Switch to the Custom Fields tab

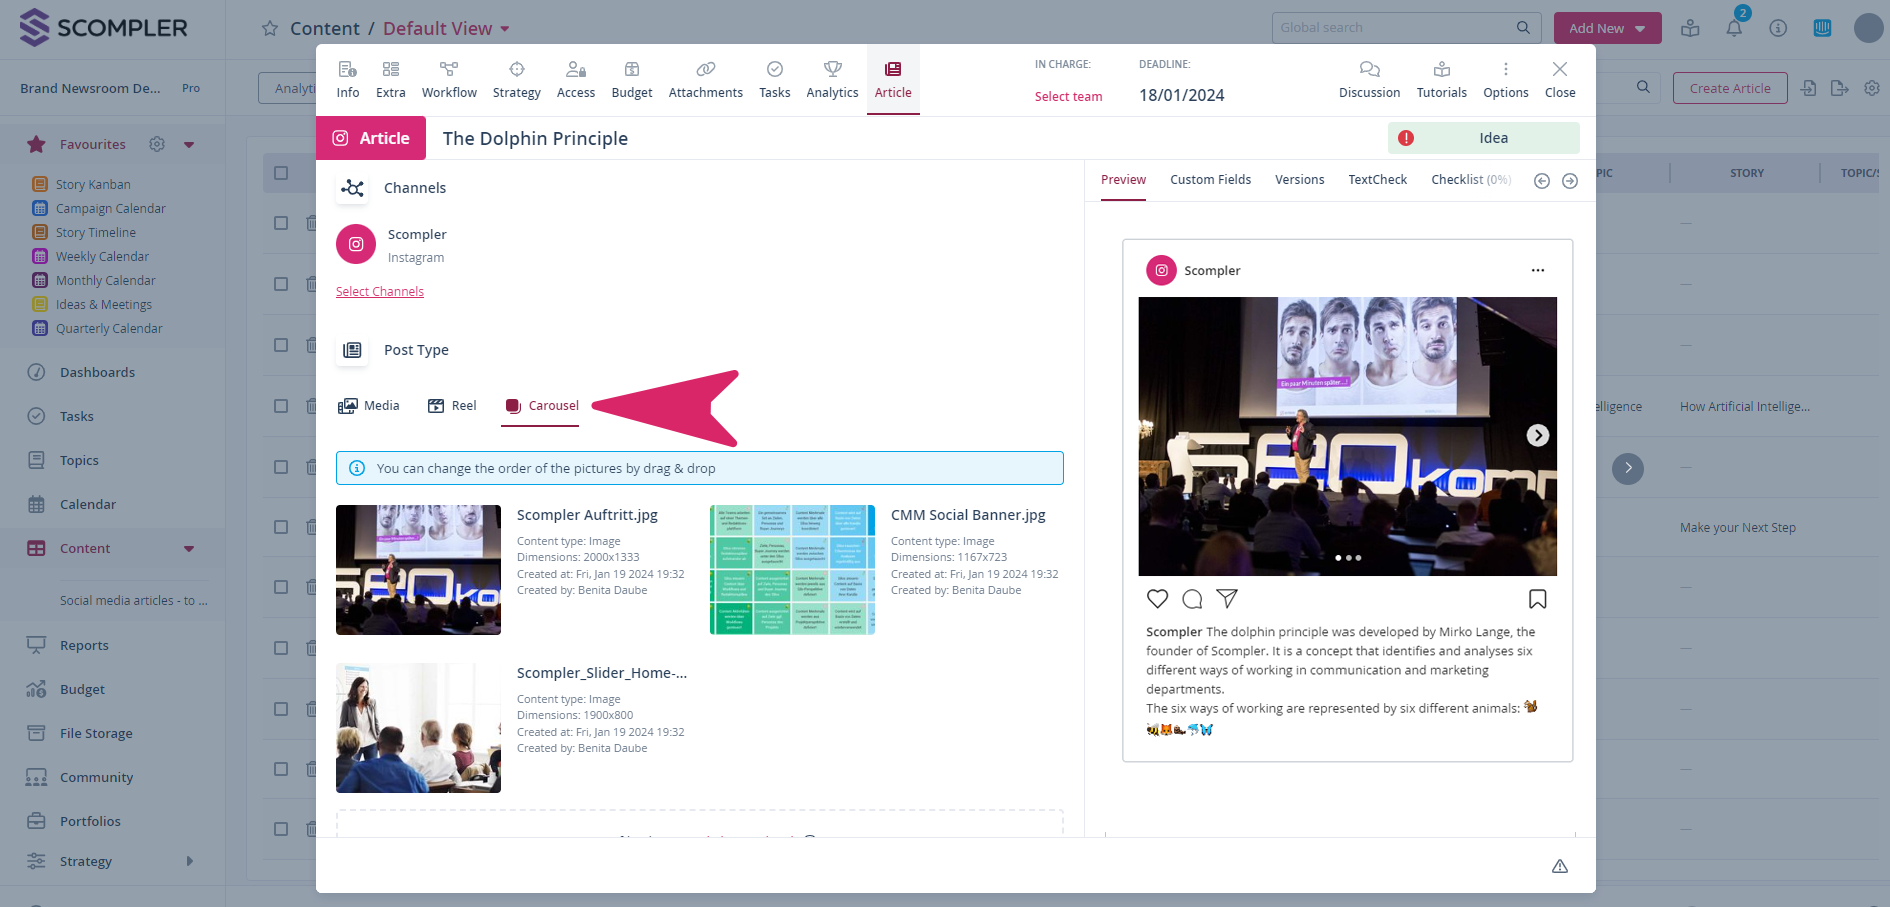pyautogui.click(x=1210, y=180)
